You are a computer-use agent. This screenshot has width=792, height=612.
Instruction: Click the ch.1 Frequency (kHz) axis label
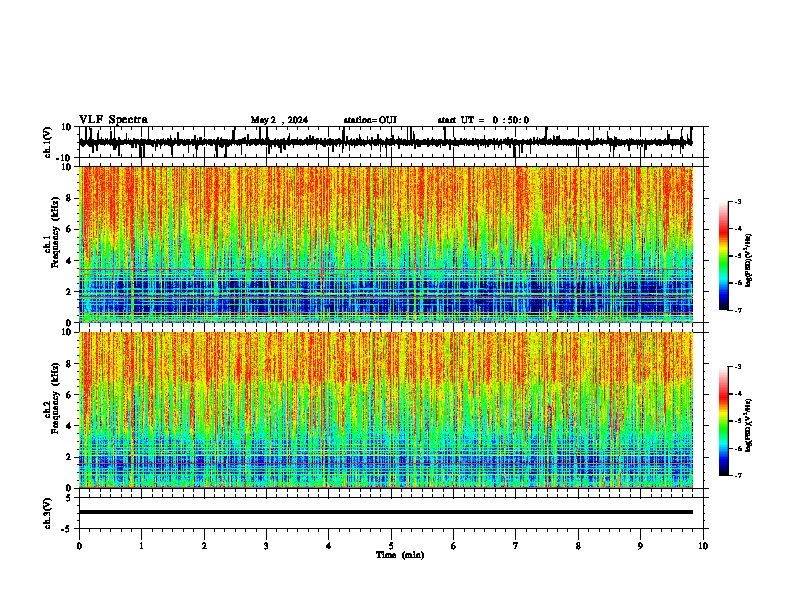pyautogui.click(x=51, y=232)
